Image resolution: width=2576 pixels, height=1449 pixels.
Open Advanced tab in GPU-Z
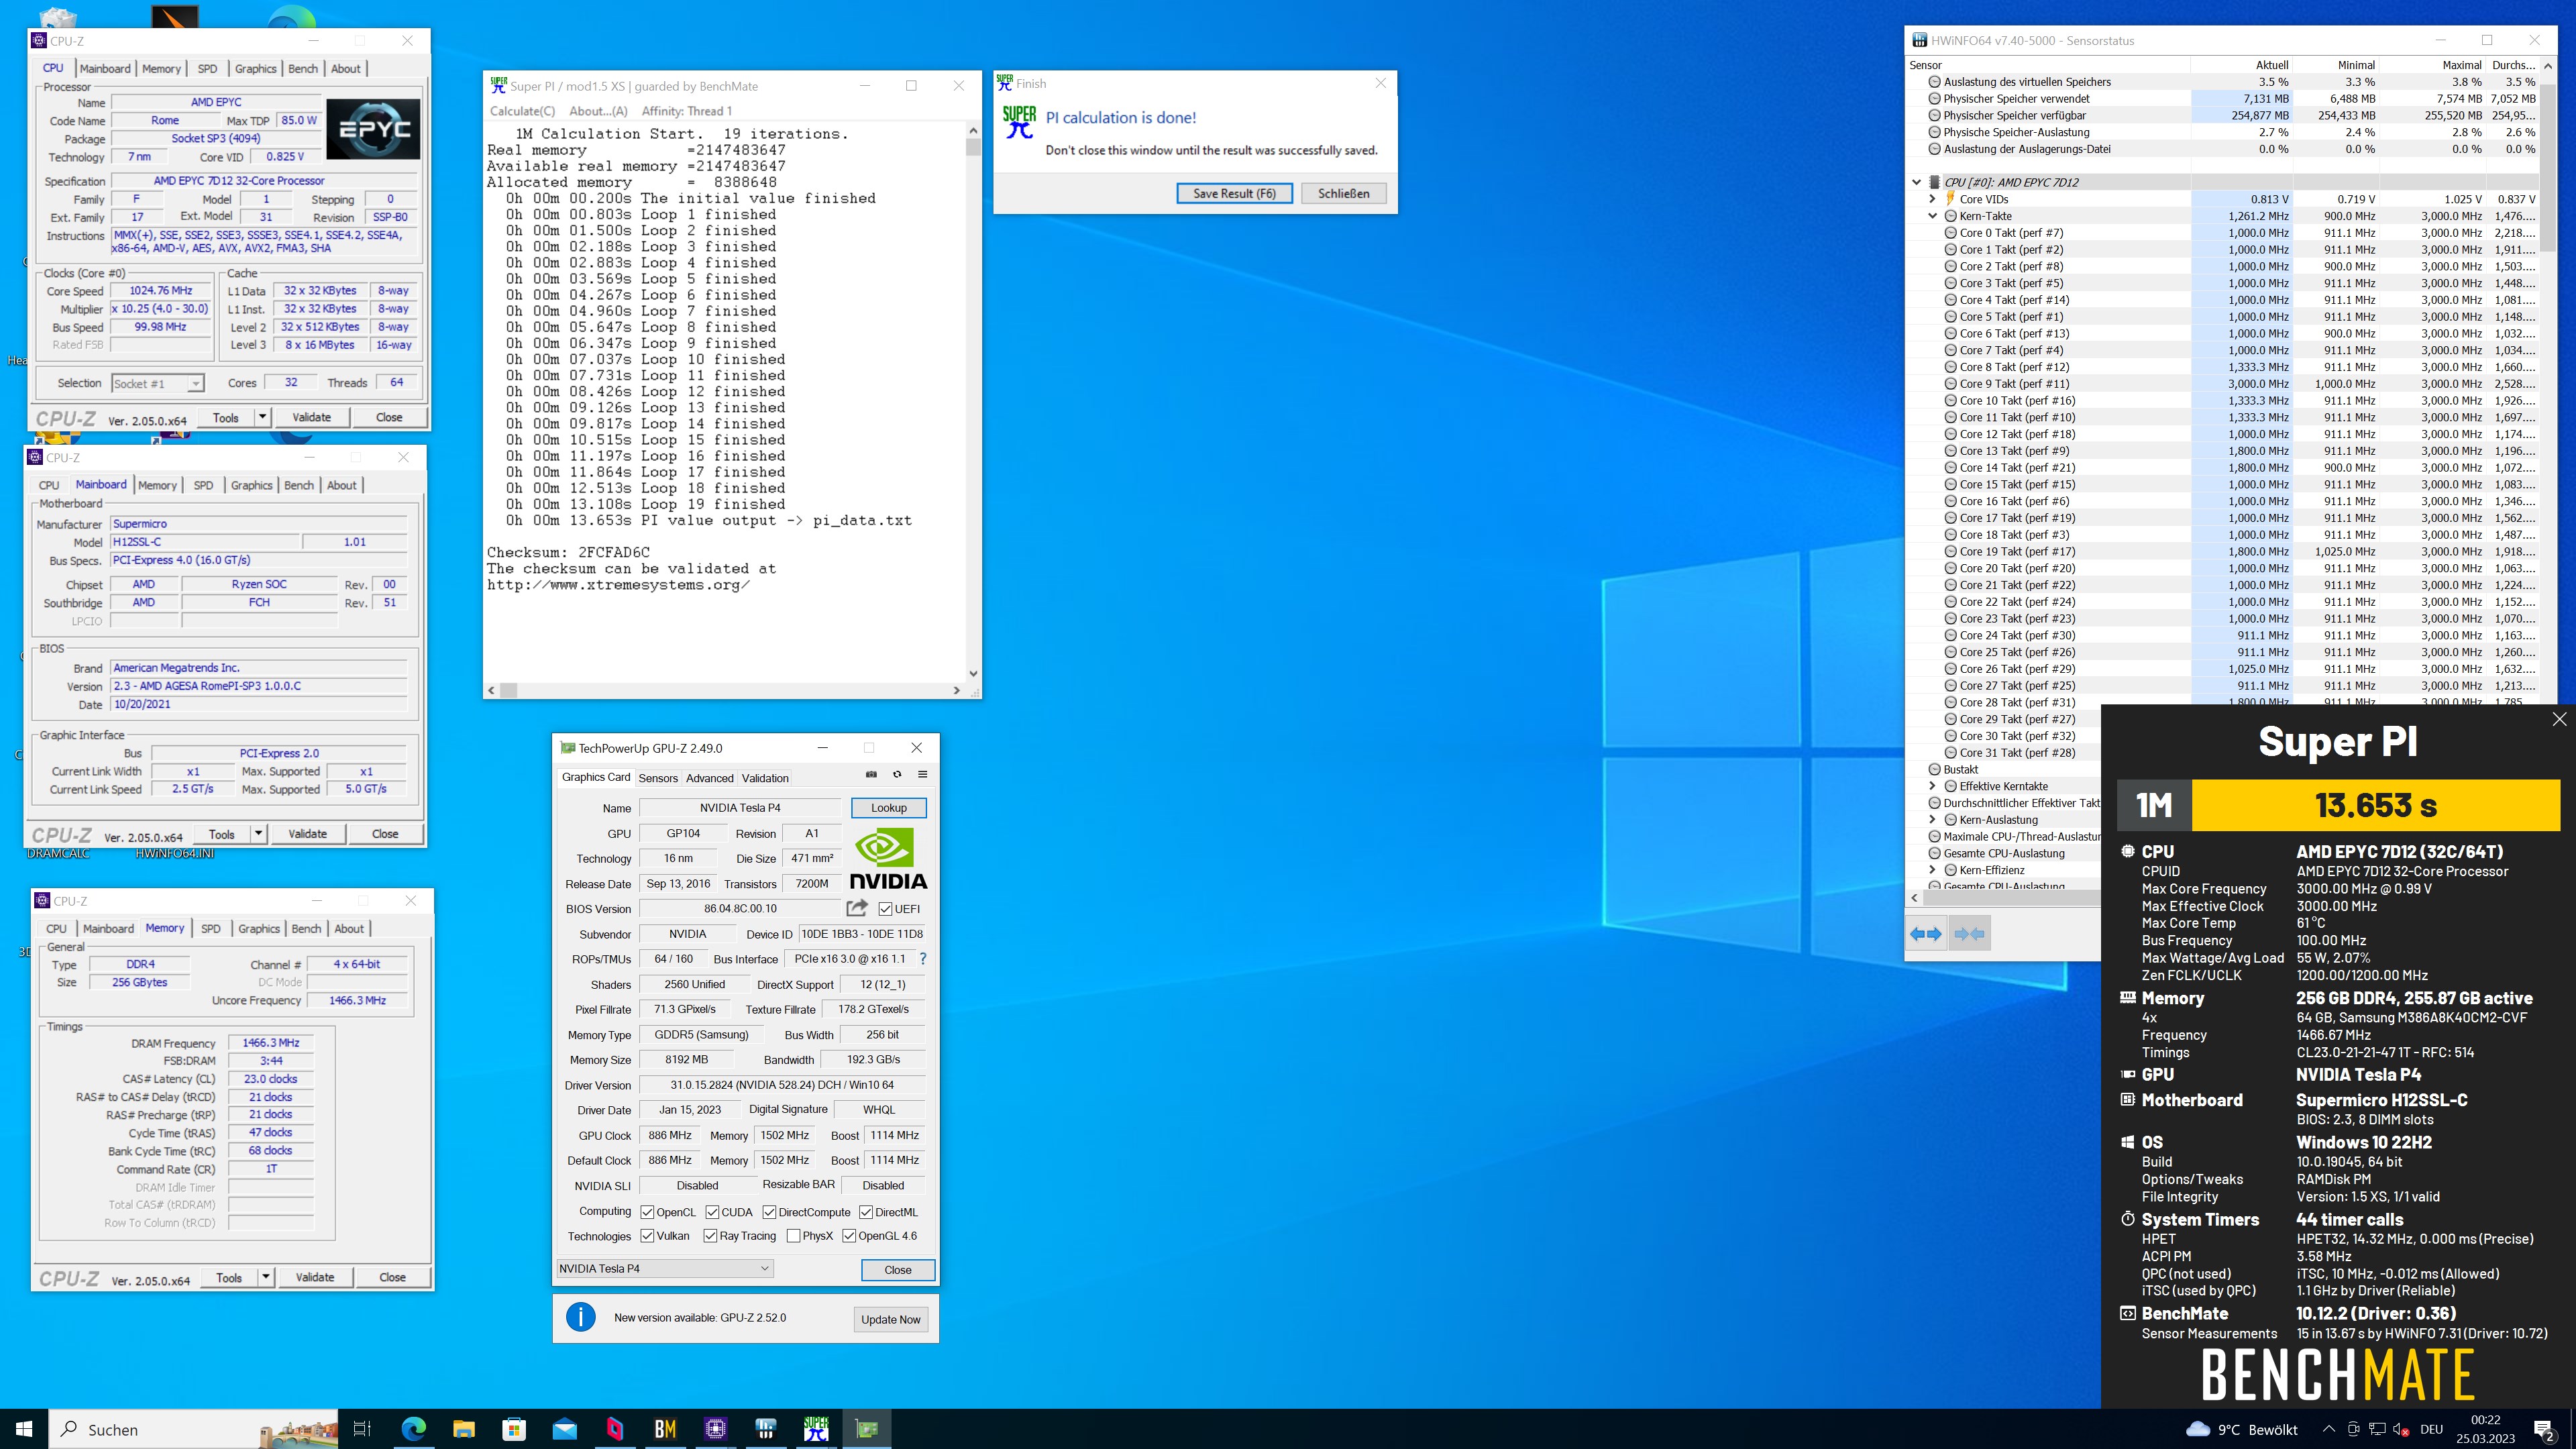click(x=710, y=778)
